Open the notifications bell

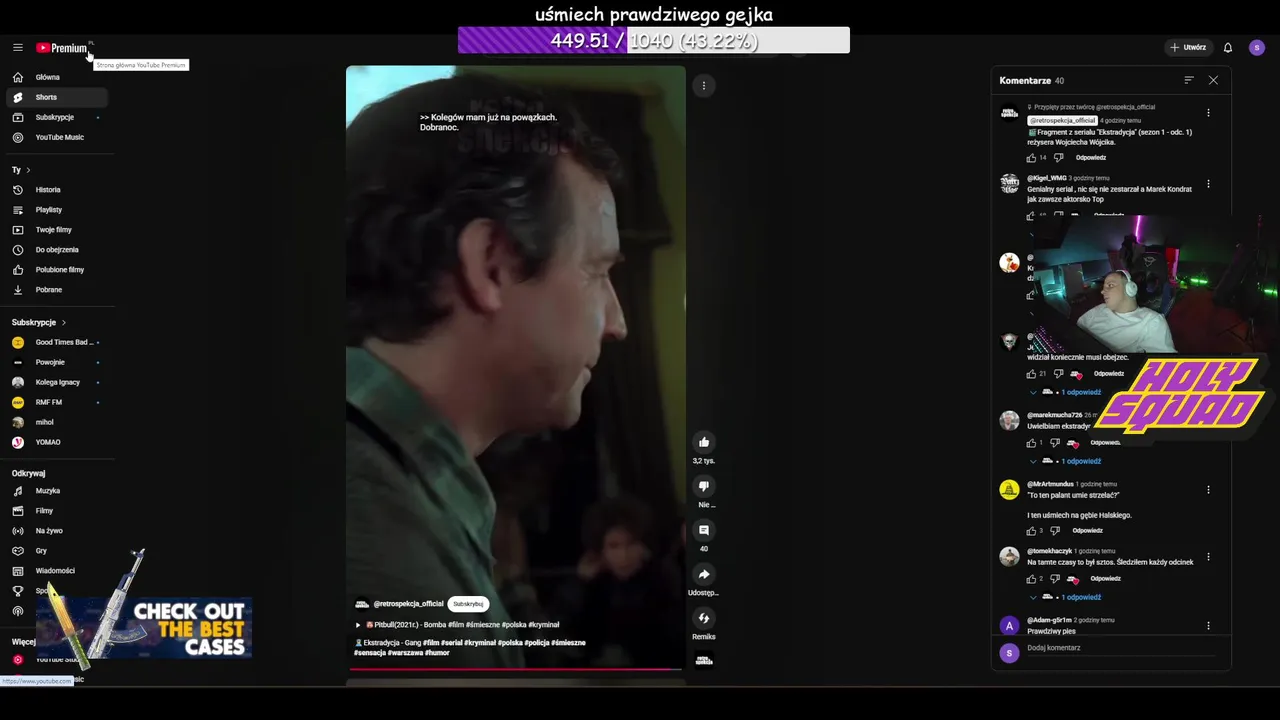[x=1228, y=47]
